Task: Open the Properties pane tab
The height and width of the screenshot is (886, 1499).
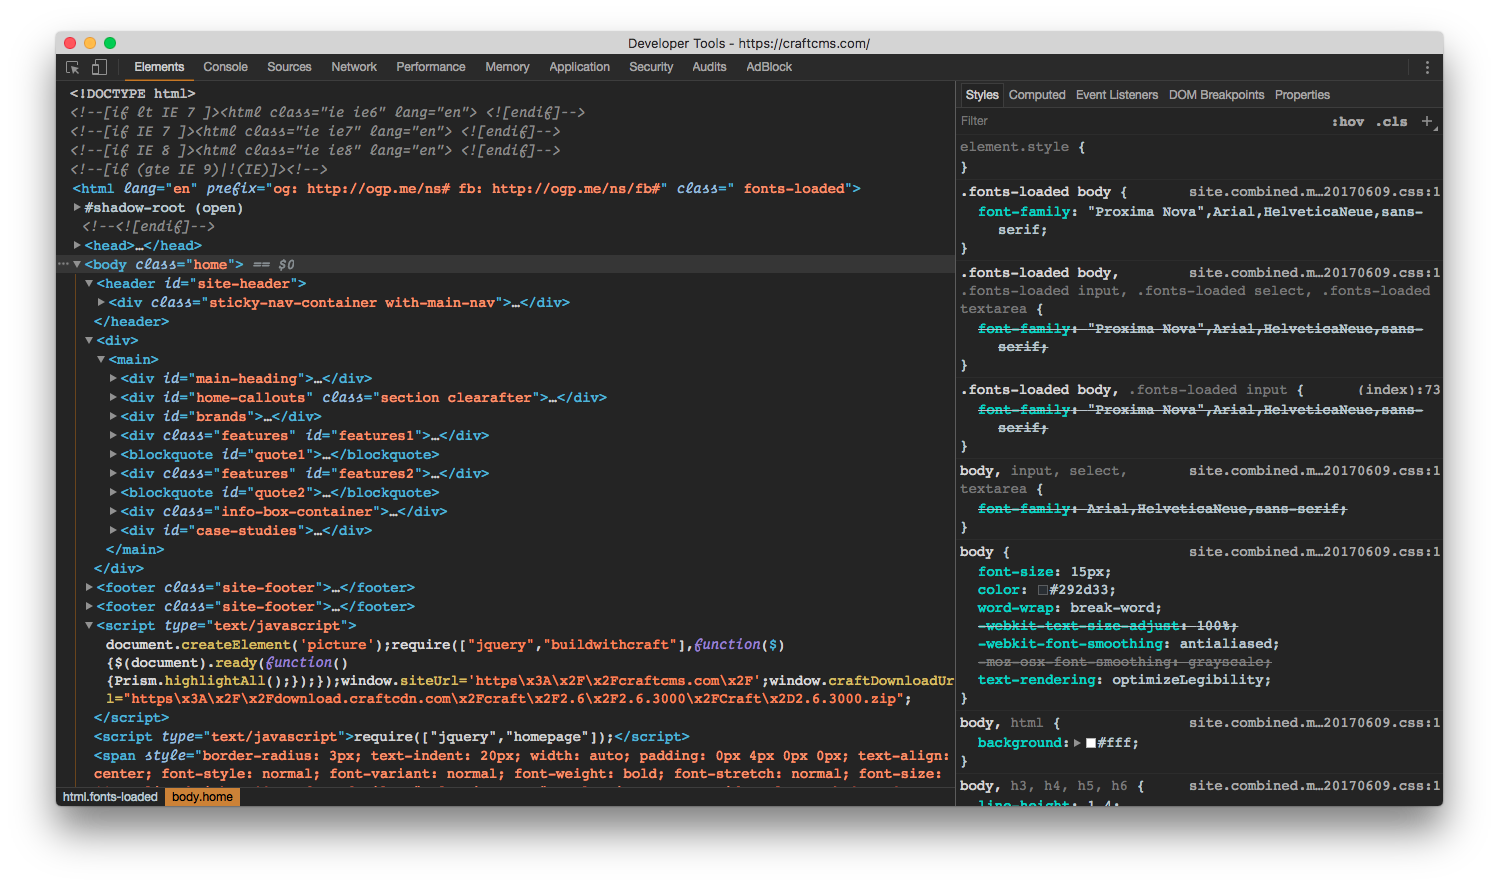Action: click(1302, 95)
